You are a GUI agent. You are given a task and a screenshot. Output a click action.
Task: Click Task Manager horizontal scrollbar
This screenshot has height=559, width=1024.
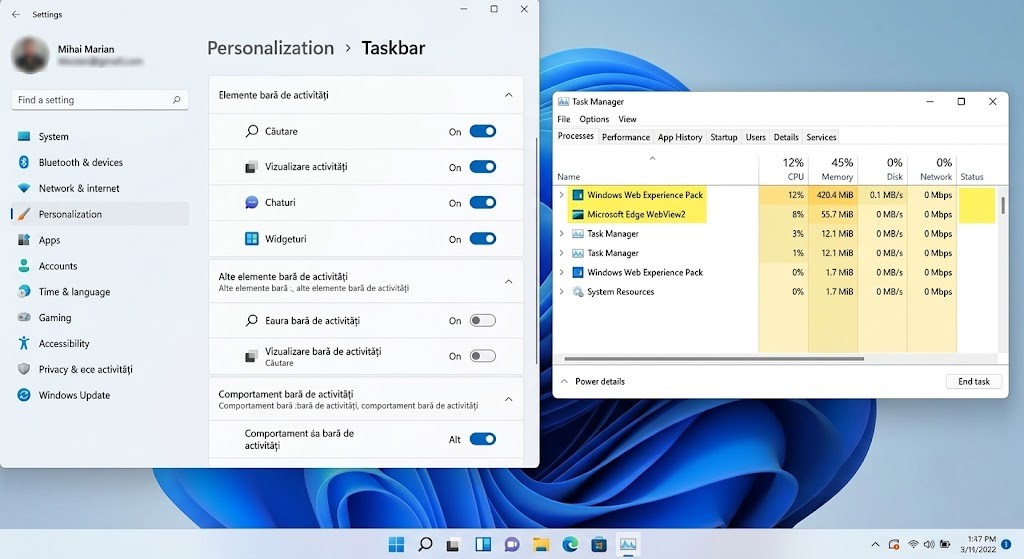714,359
